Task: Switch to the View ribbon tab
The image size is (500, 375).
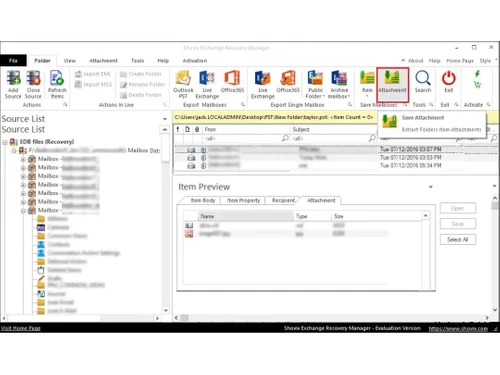Action: [69, 61]
